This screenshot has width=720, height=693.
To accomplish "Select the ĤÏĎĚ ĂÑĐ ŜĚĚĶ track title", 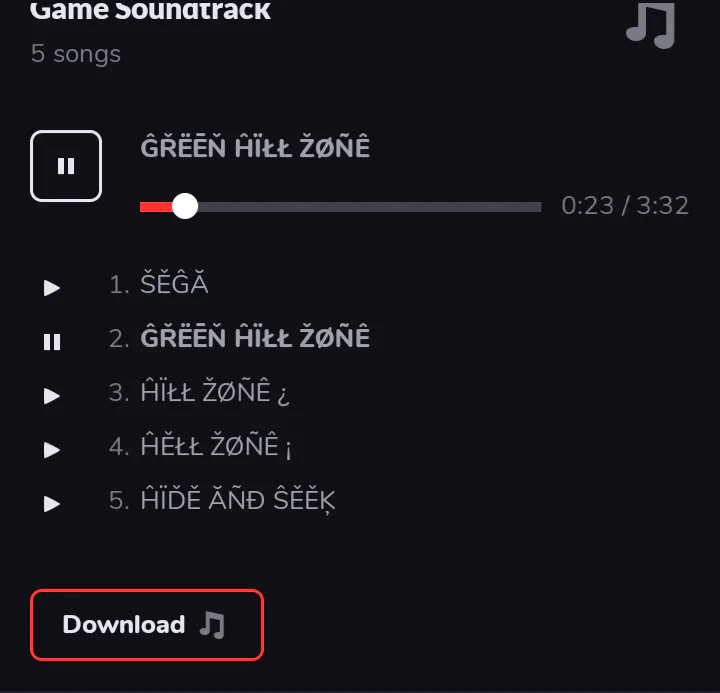I will (238, 500).
